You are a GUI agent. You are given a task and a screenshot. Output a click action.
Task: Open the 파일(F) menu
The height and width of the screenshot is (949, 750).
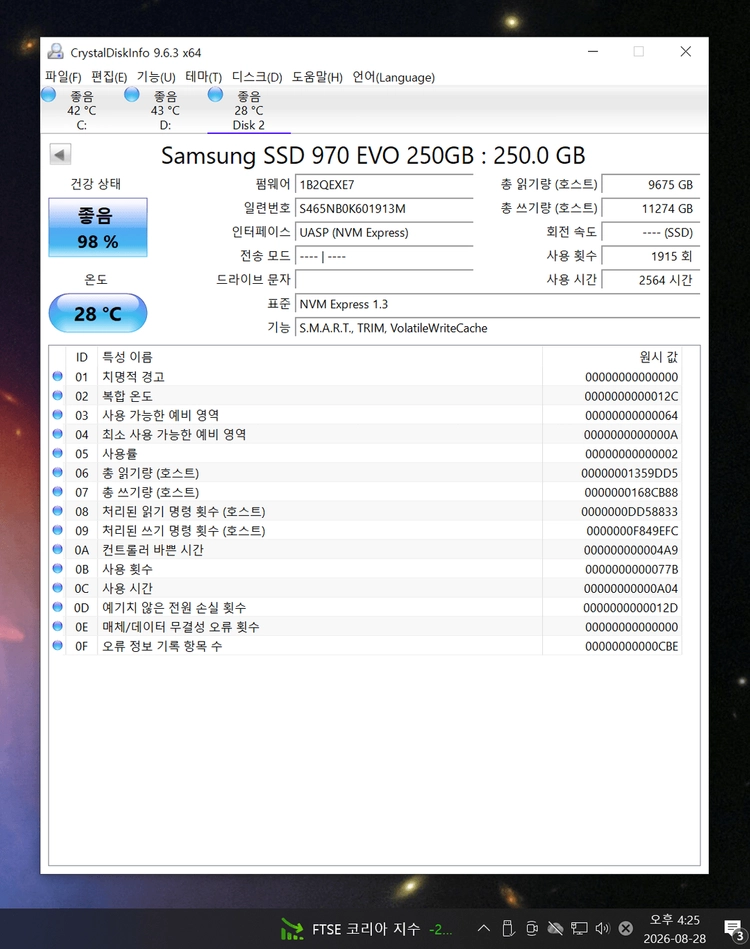click(x=63, y=77)
